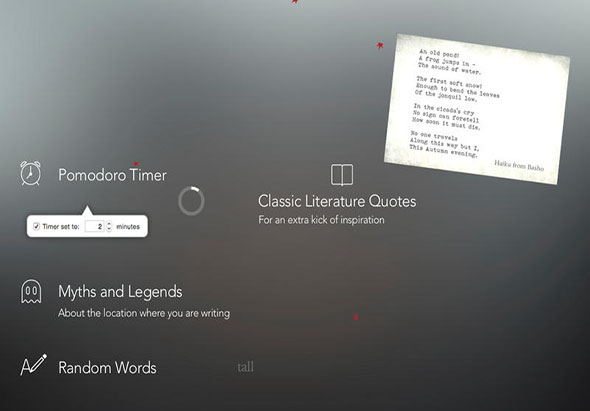The height and width of the screenshot is (411, 590).
Task: Click 'For an extra kick of inspiration'
Action: (321, 220)
